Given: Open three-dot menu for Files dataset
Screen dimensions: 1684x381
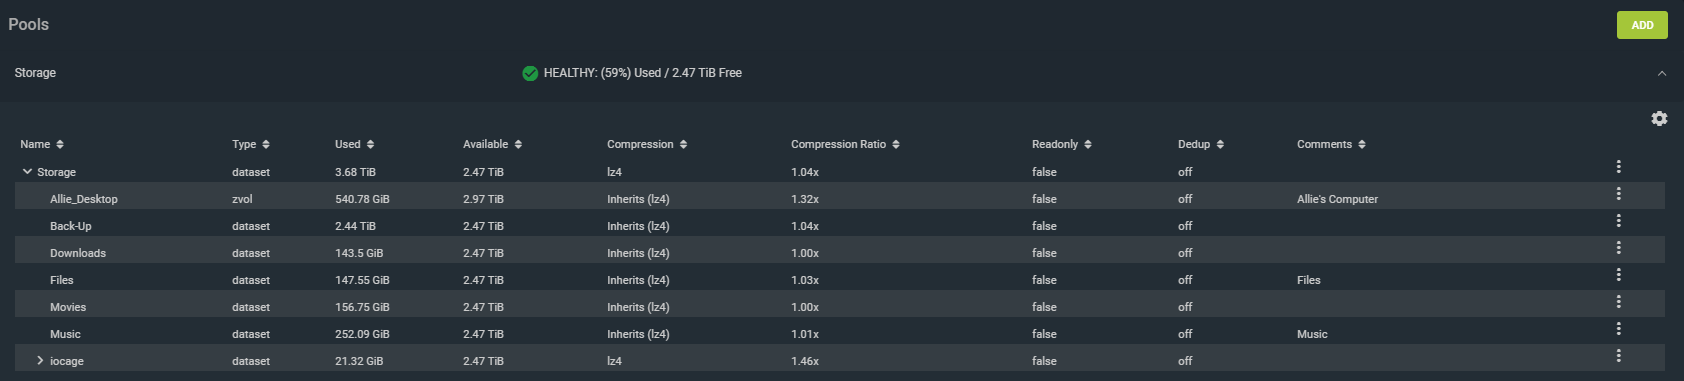Looking at the screenshot, I should coord(1618,275).
